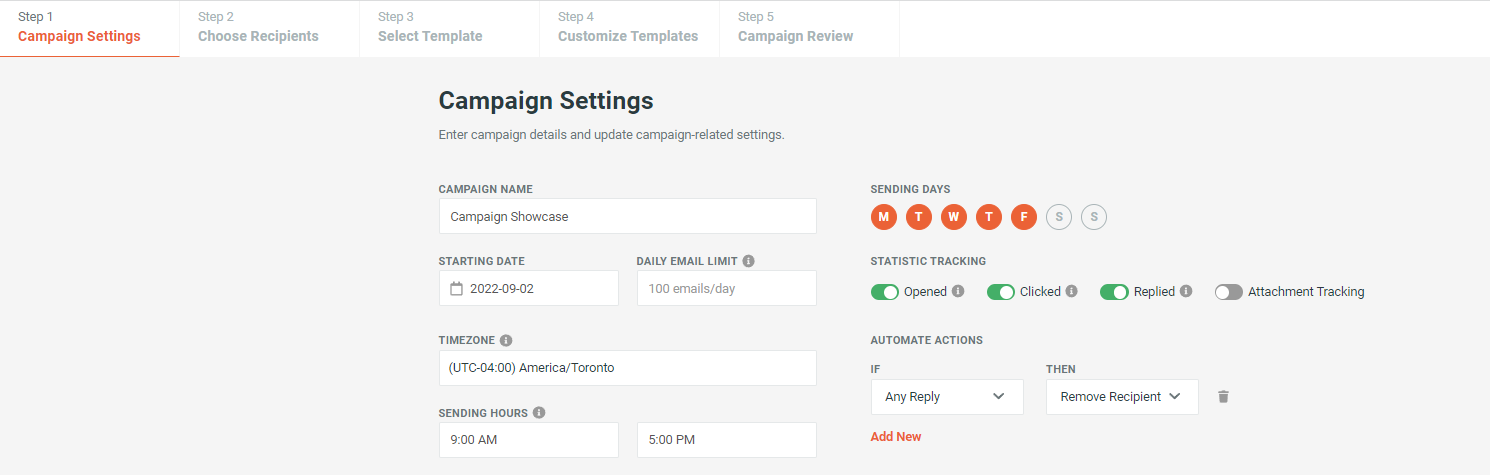Toggle Wednesday sending day
The width and height of the screenshot is (1490, 475).
[954, 217]
